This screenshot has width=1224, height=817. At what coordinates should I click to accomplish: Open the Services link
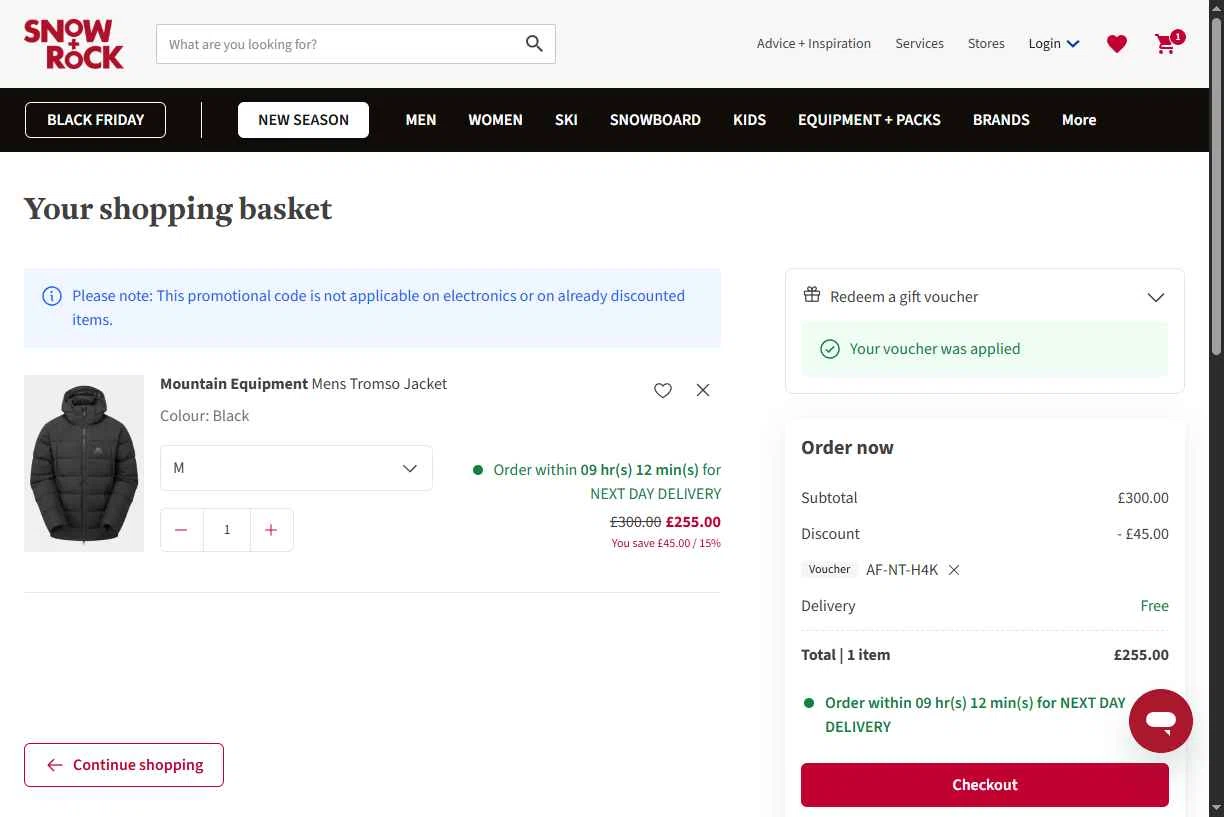(x=920, y=44)
